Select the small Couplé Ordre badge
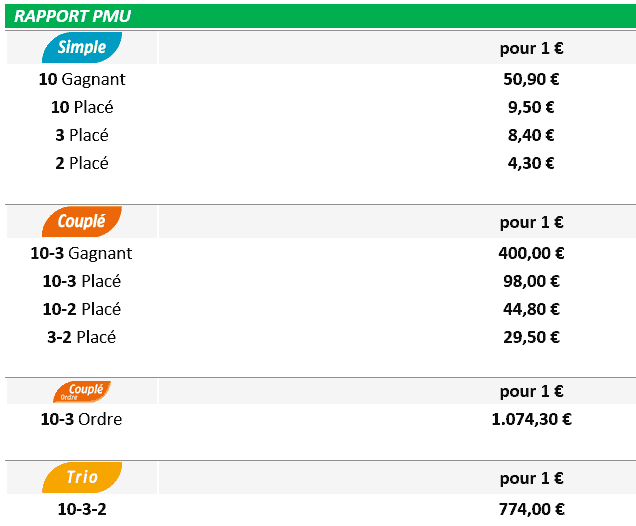The width and height of the screenshot is (636, 526). tap(82, 391)
